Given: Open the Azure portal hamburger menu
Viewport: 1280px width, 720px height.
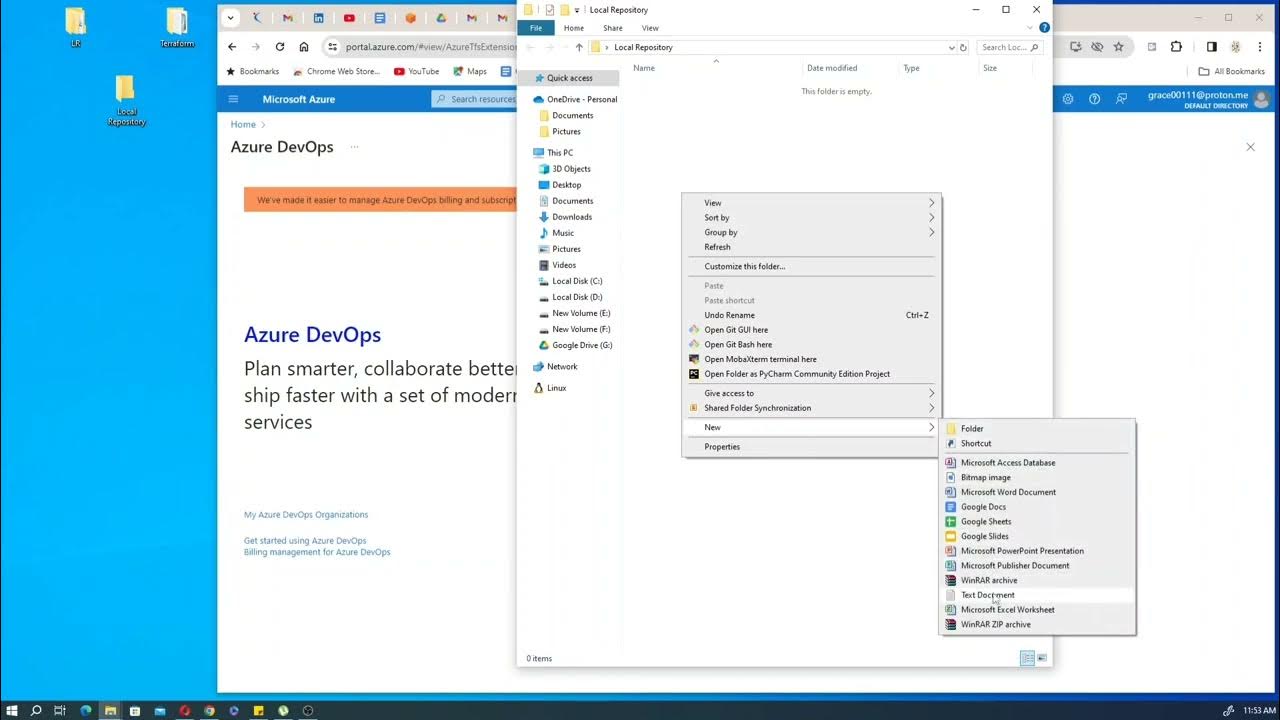Looking at the screenshot, I should click(233, 99).
